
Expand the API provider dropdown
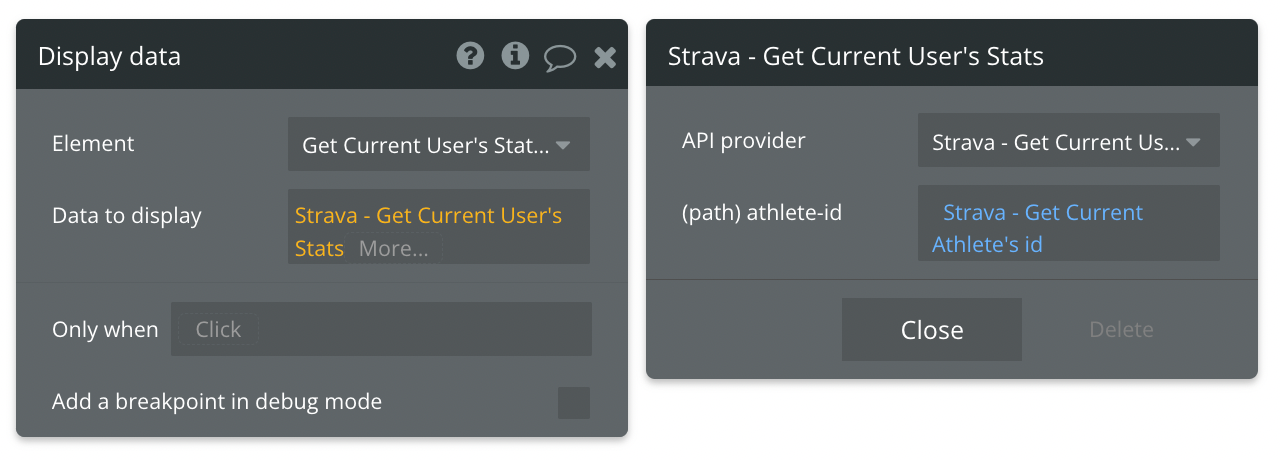click(1068, 143)
